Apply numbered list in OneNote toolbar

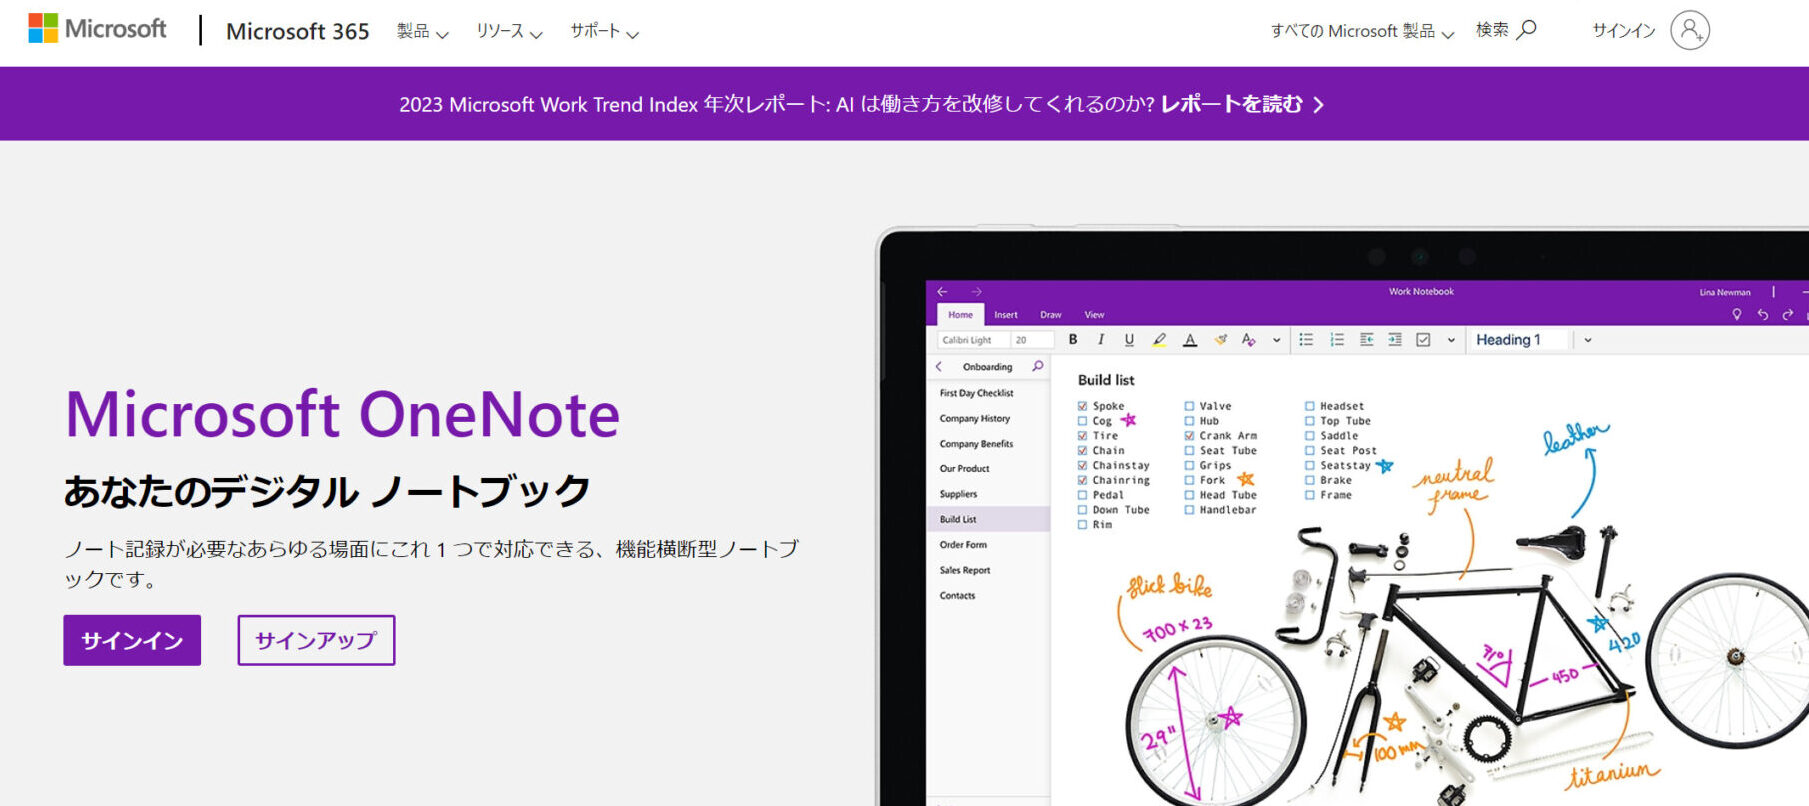coord(1337,340)
